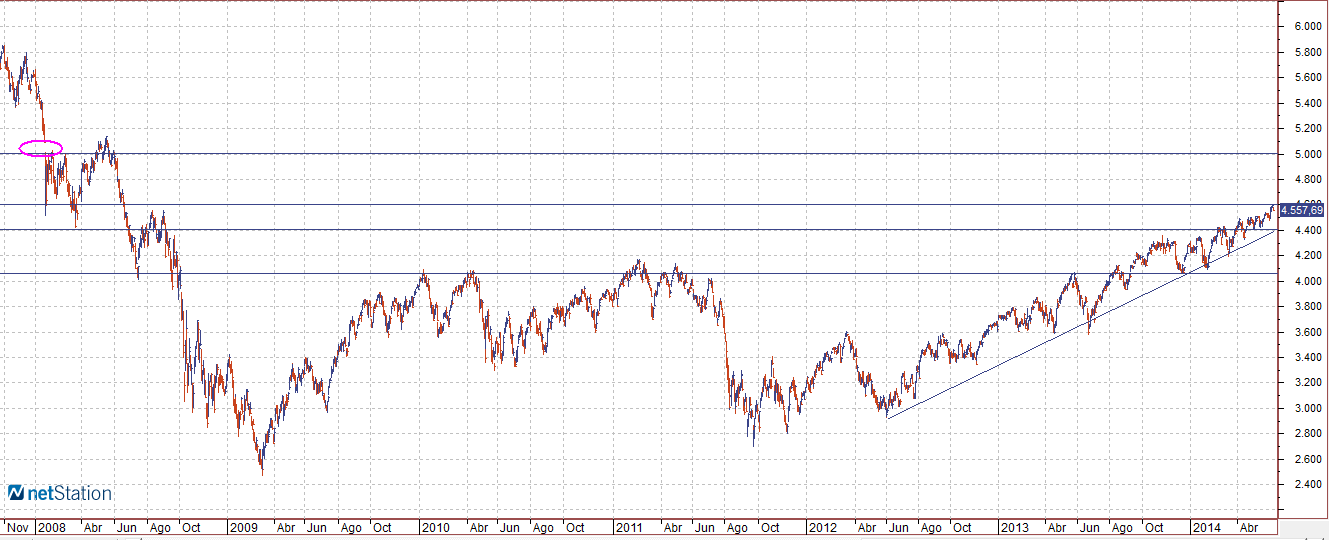Click the 2012 year label on the time axis
The height and width of the screenshot is (540, 1329).
(x=822, y=527)
